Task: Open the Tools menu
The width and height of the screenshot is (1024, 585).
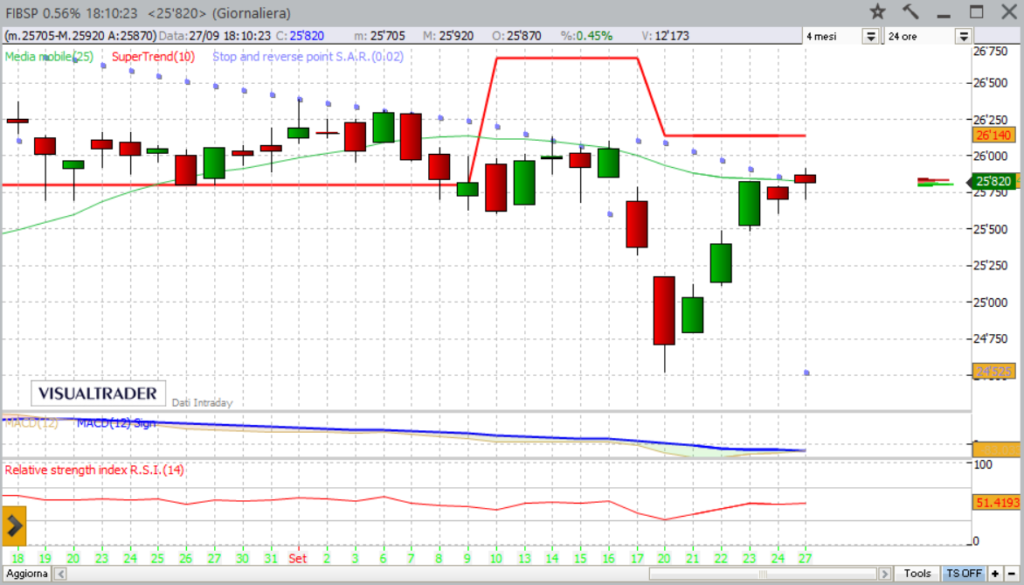Action: click(917, 574)
